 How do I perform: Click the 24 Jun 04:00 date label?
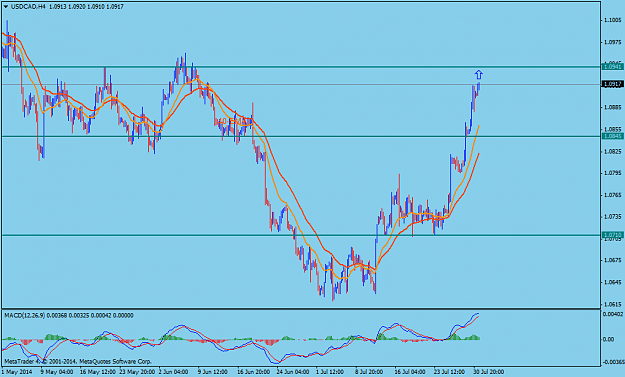pos(293,372)
